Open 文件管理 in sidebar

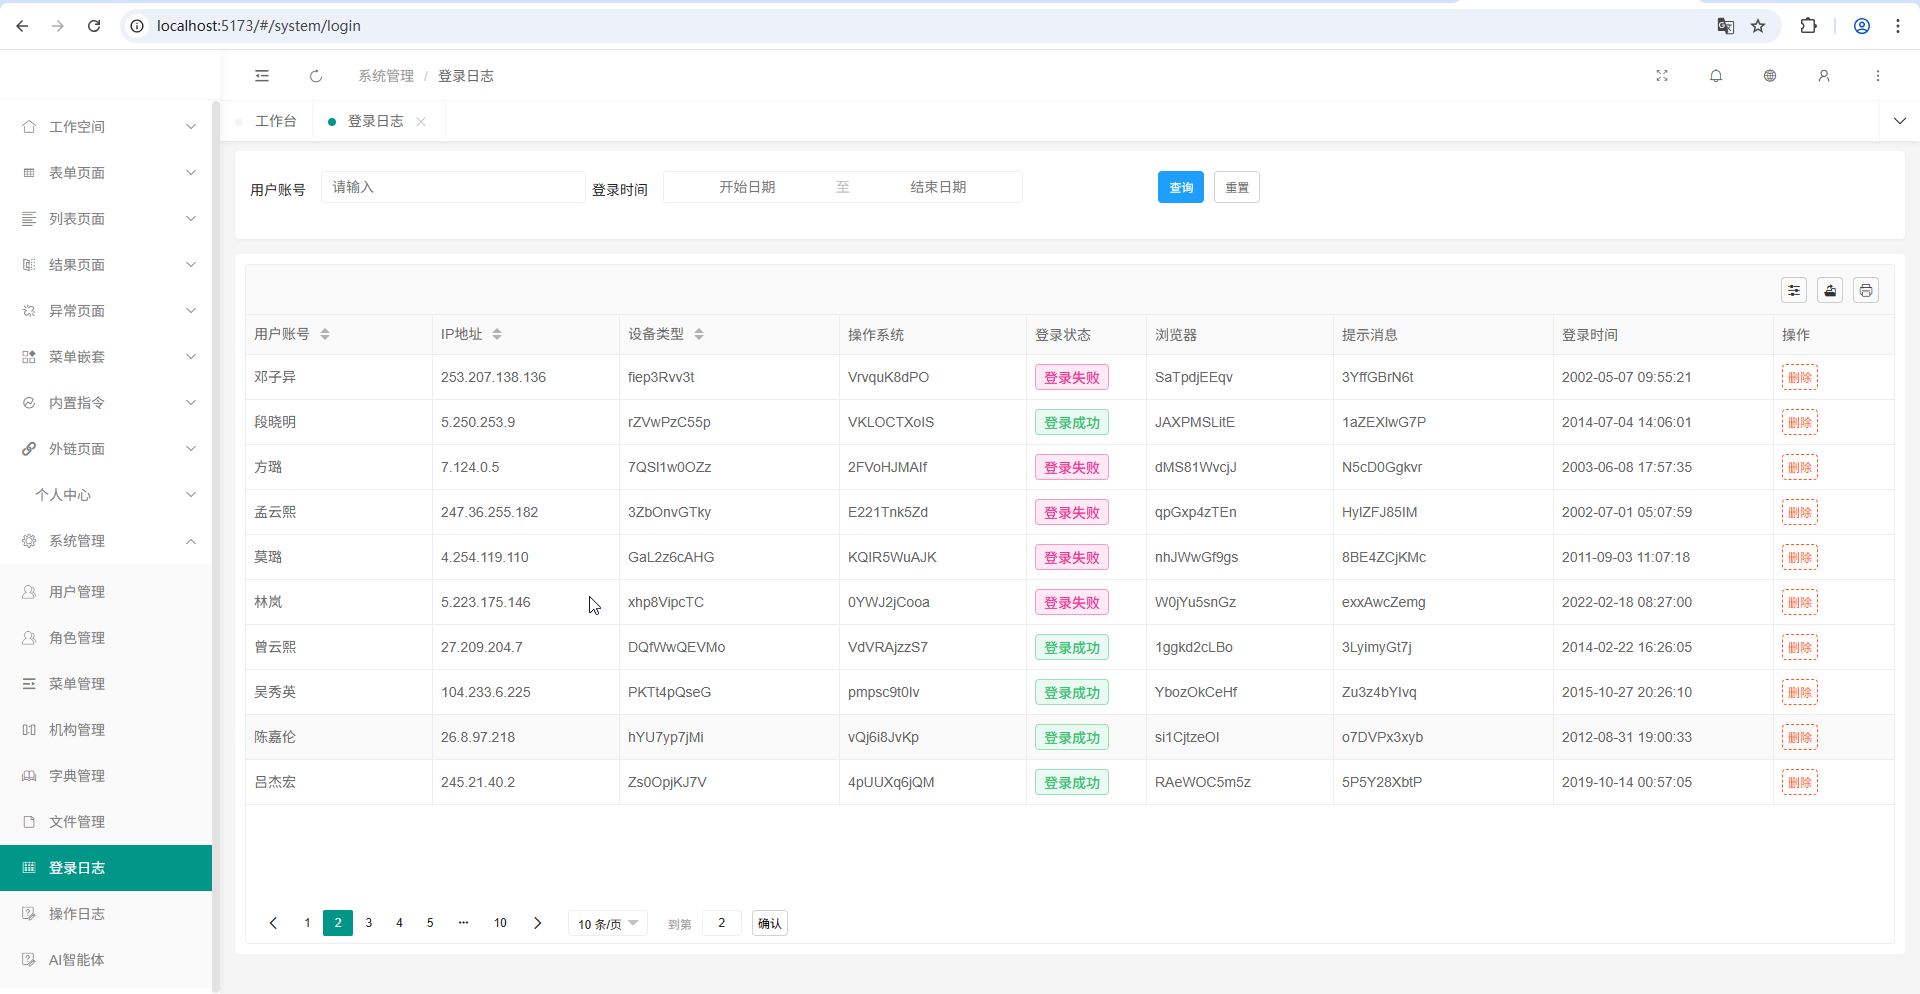pos(106,822)
